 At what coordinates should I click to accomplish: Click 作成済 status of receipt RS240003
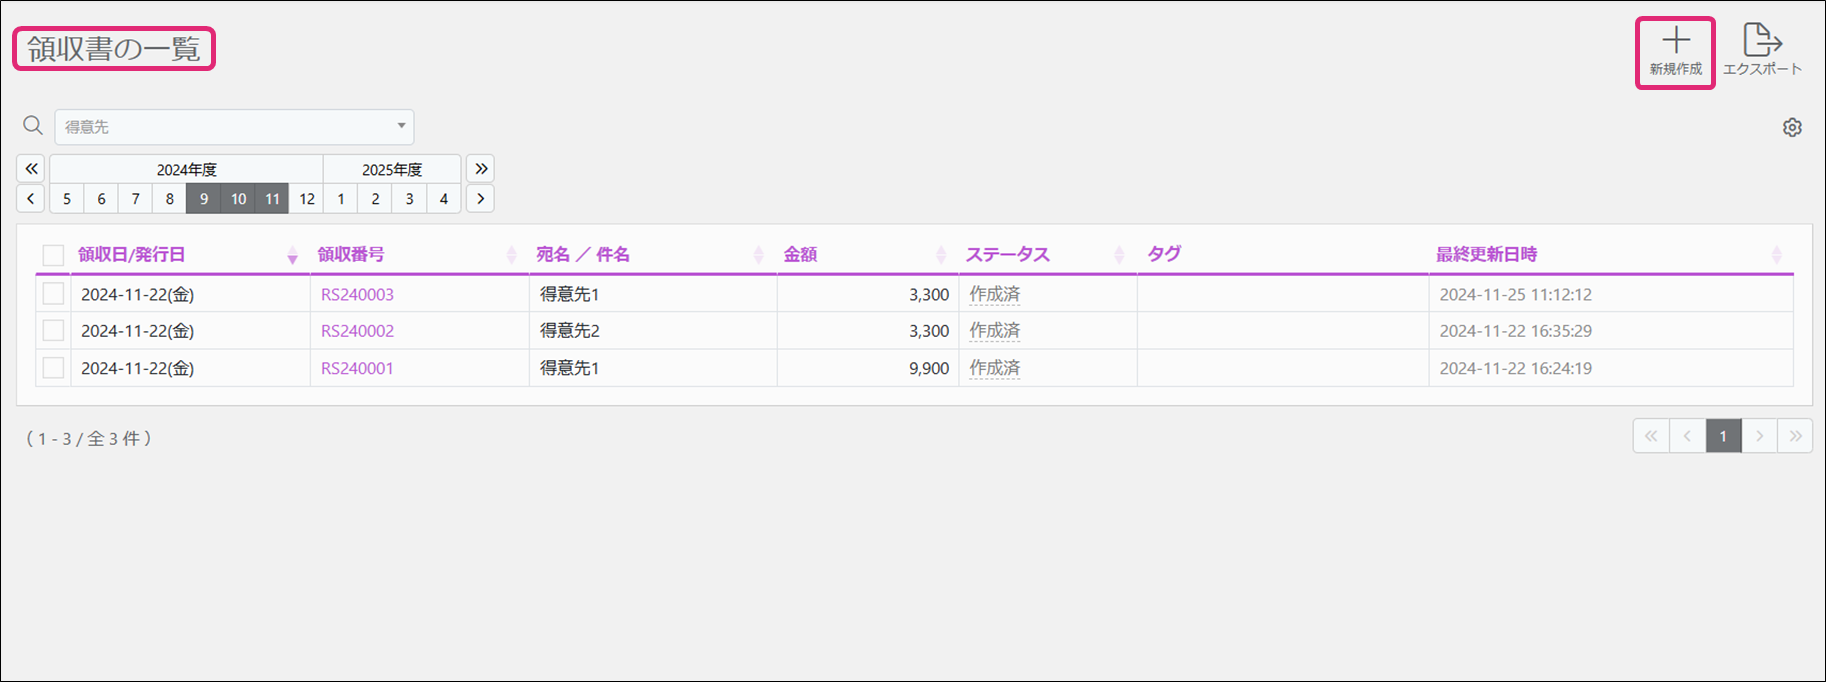pyautogui.click(x=994, y=295)
